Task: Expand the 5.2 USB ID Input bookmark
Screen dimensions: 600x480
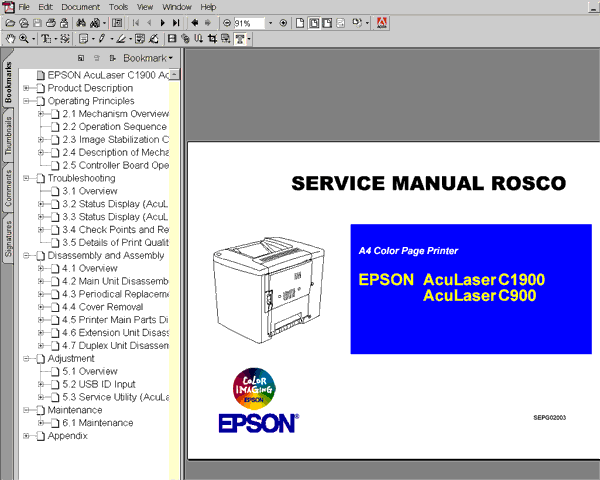Action: click(x=41, y=384)
